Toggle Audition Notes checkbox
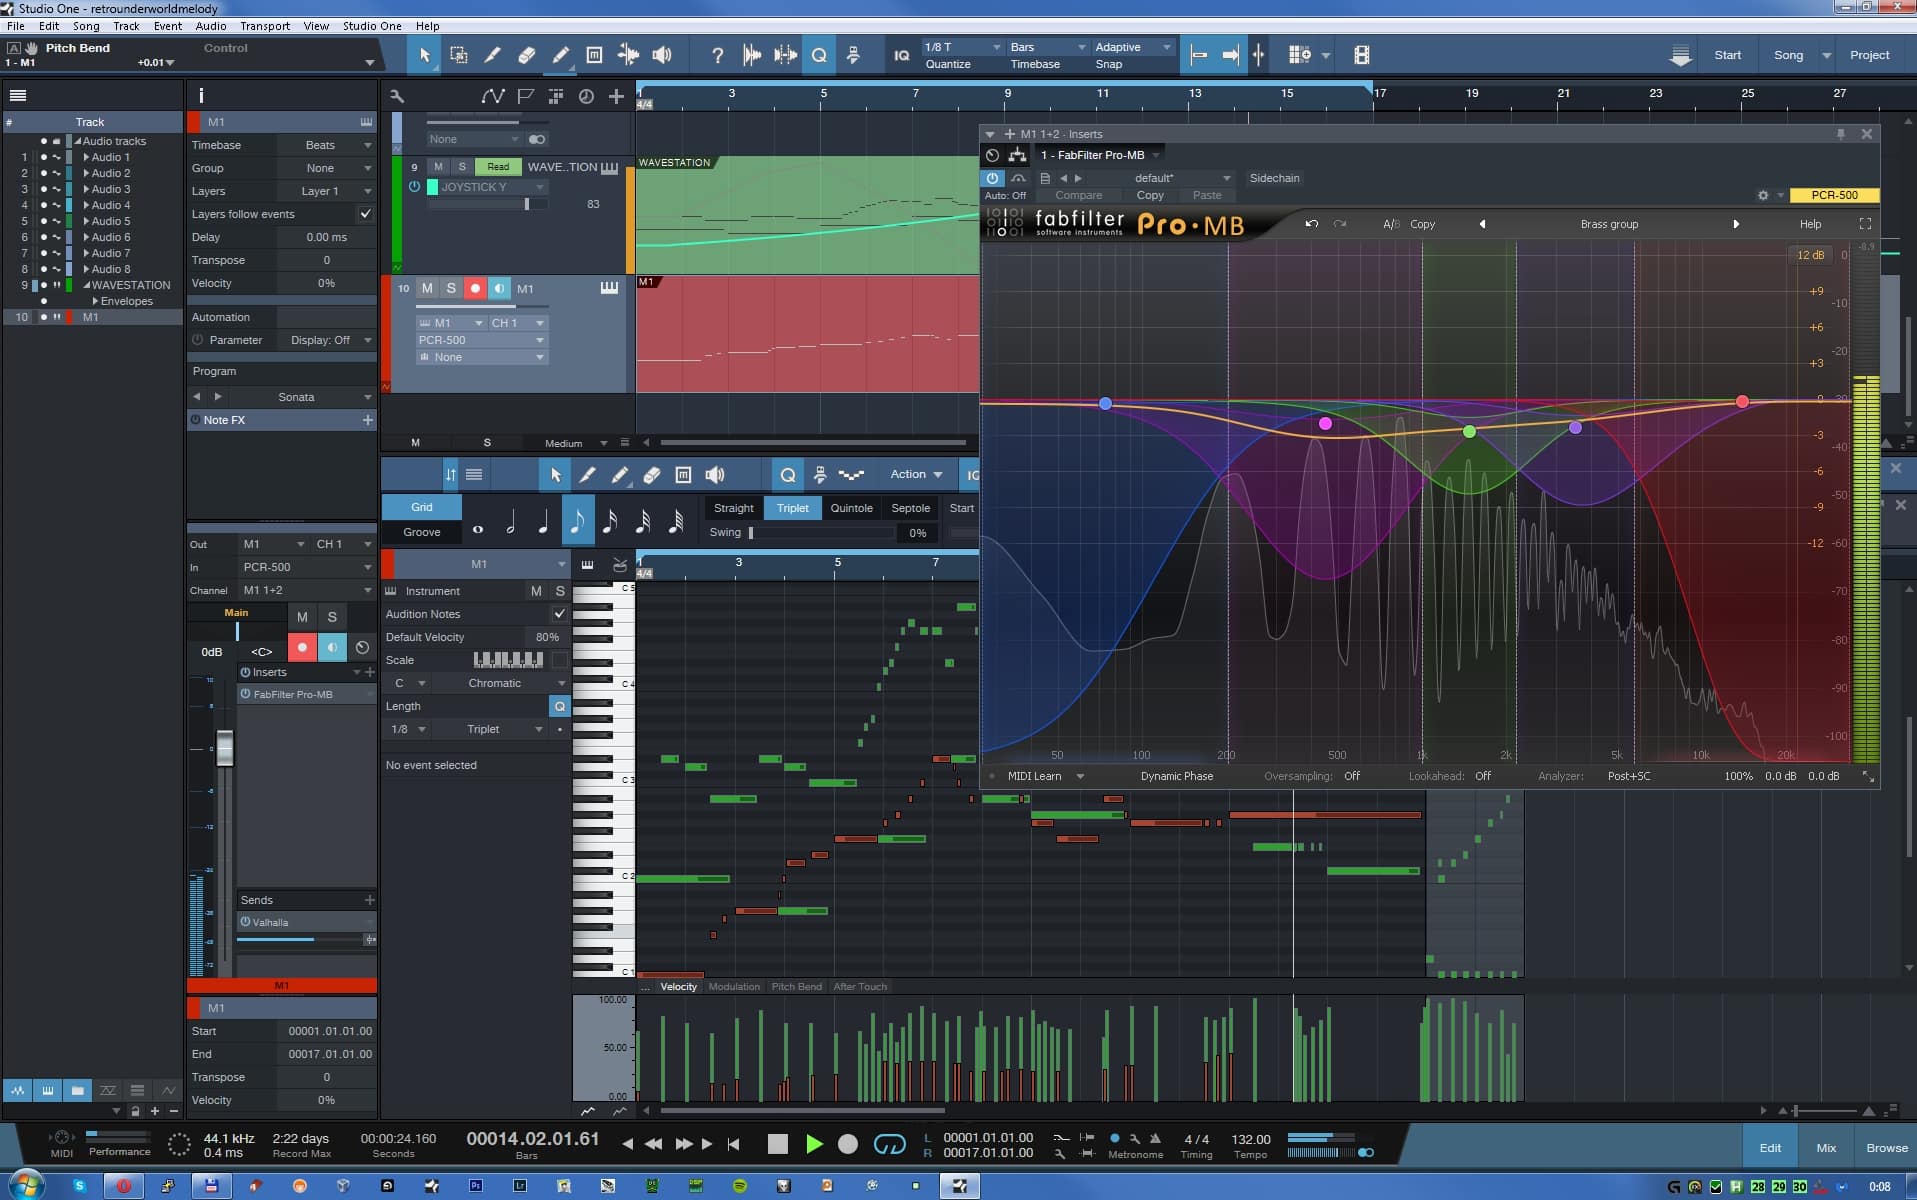The height and width of the screenshot is (1200, 1917). coord(559,614)
